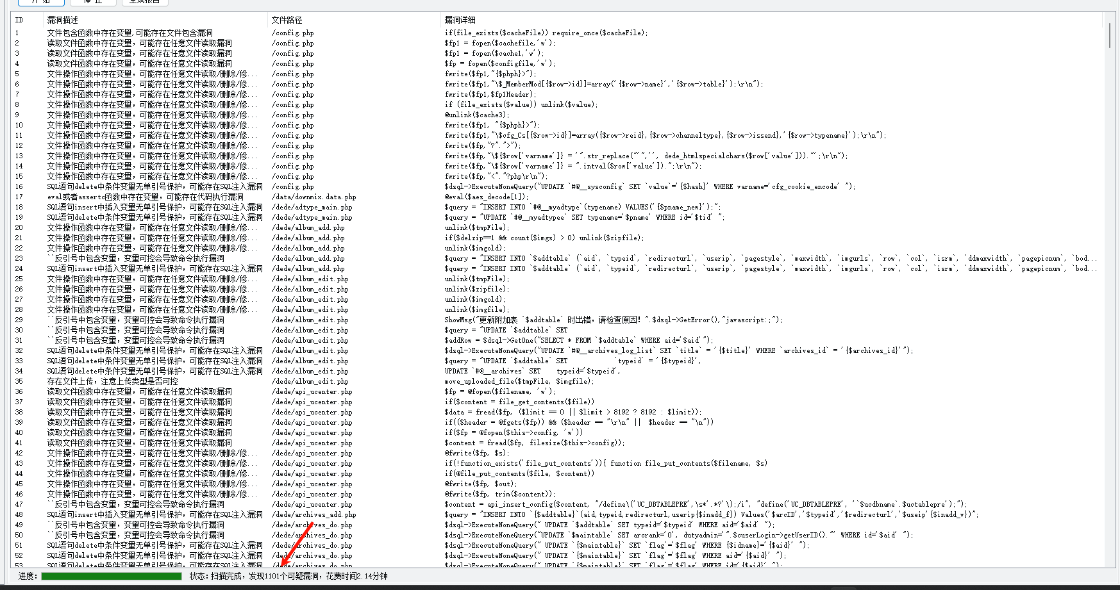Screen dimensions: 1120x590
Task: Click the @fwrite($fp, $s) detail cell
Action: [x=476, y=453]
